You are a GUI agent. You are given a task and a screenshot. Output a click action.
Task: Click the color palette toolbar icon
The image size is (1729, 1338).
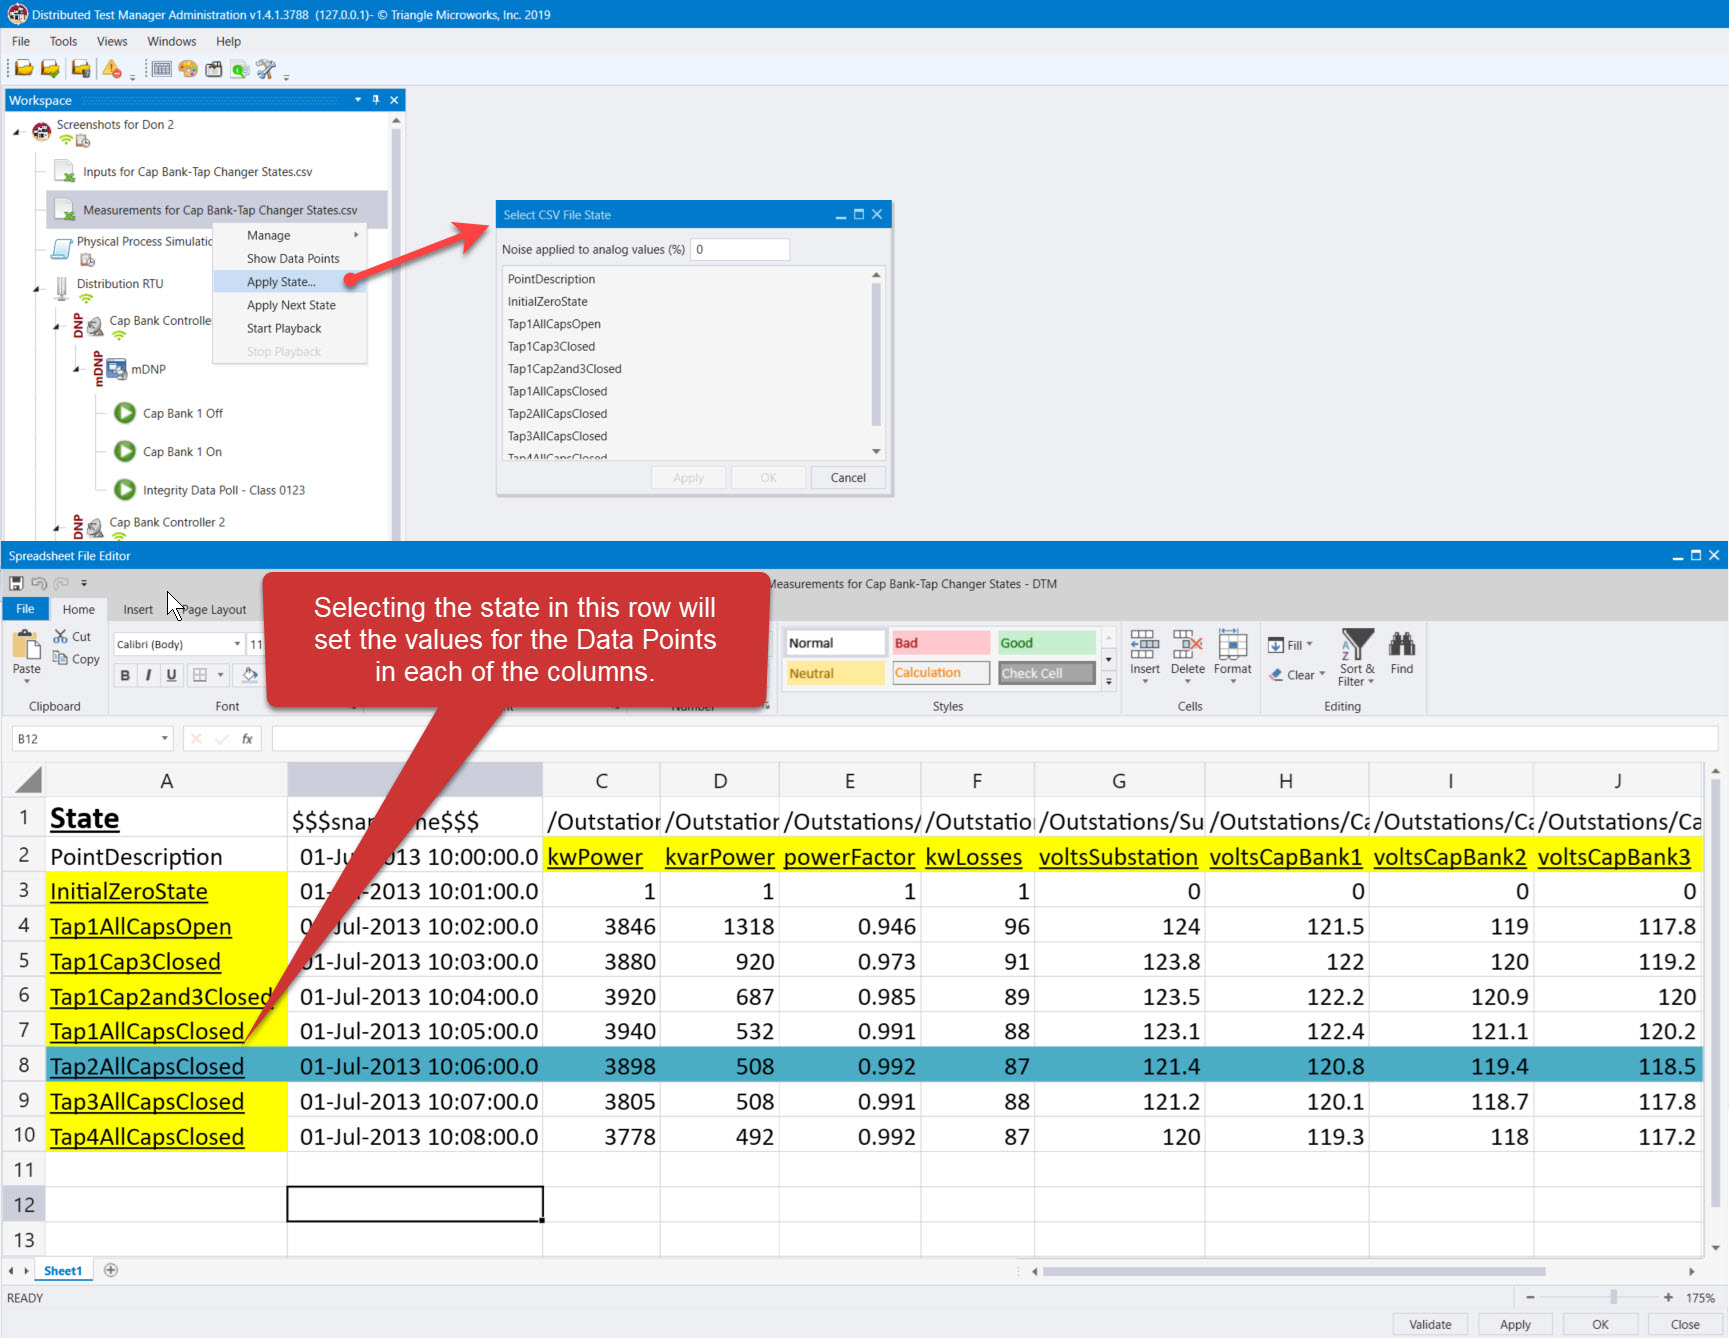(x=188, y=69)
